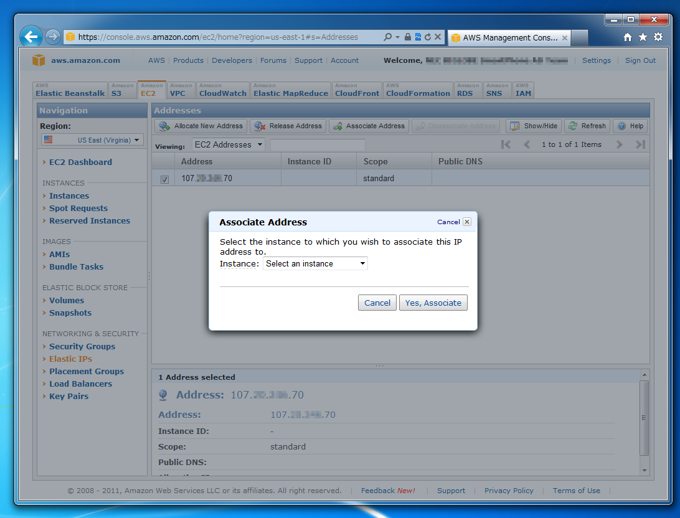This screenshot has height=518, width=680.
Task: Click the stop loading X in address bar
Action: pyautogui.click(x=438, y=37)
